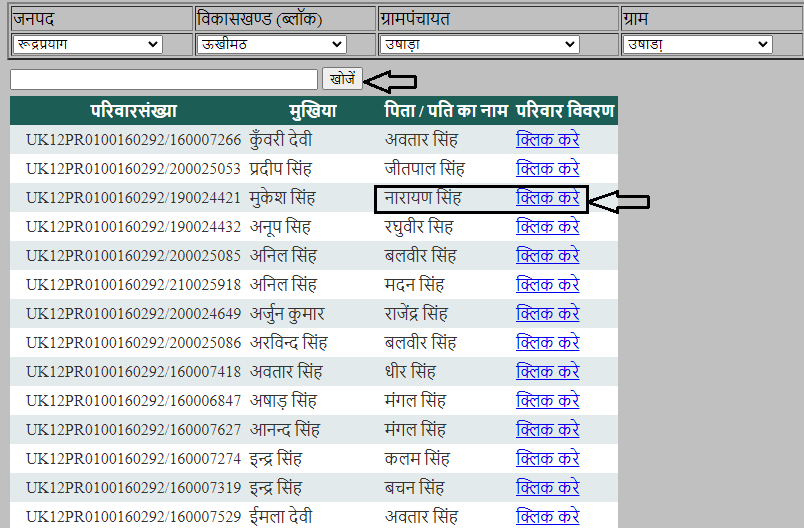Click क्लिक करे link for अर्जुन कुमार
This screenshot has height=528, width=804.
(547, 314)
